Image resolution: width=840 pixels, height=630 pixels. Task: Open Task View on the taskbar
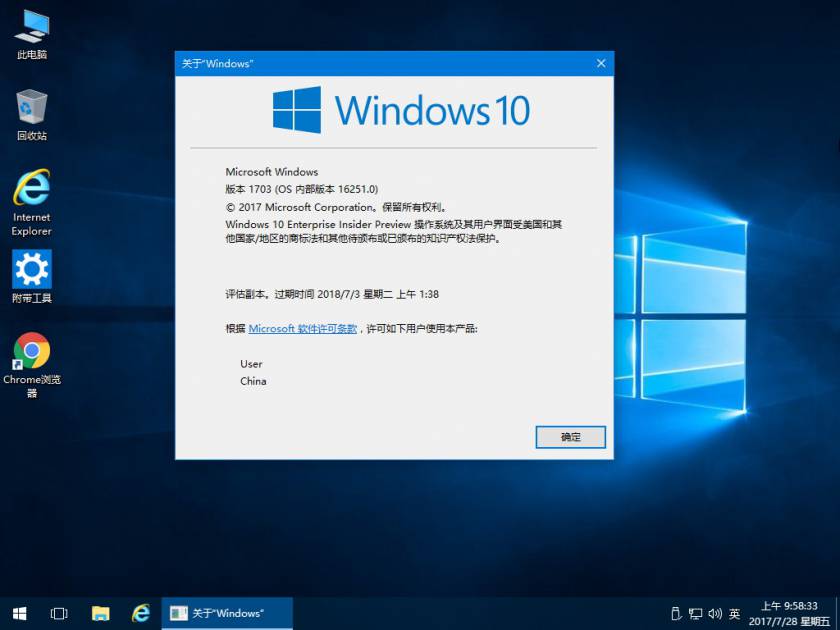click(59, 613)
